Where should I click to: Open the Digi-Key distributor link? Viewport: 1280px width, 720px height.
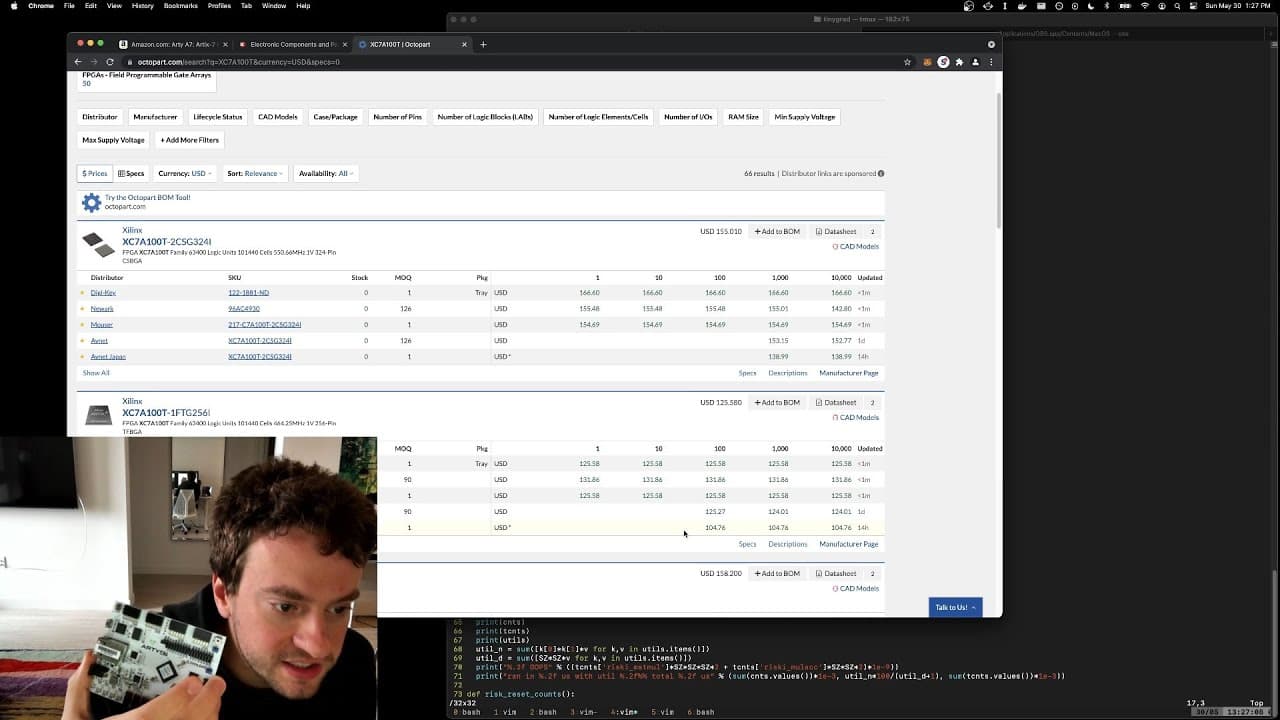pyautogui.click(x=103, y=293)
